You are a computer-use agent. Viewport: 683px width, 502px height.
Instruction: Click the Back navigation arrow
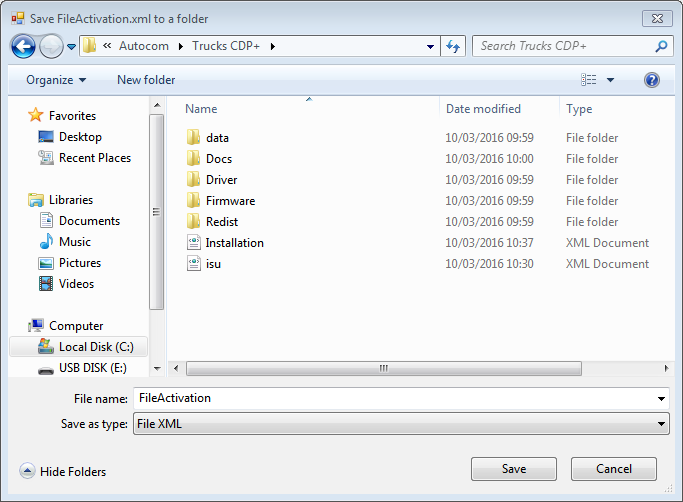[x=23, y=46]
